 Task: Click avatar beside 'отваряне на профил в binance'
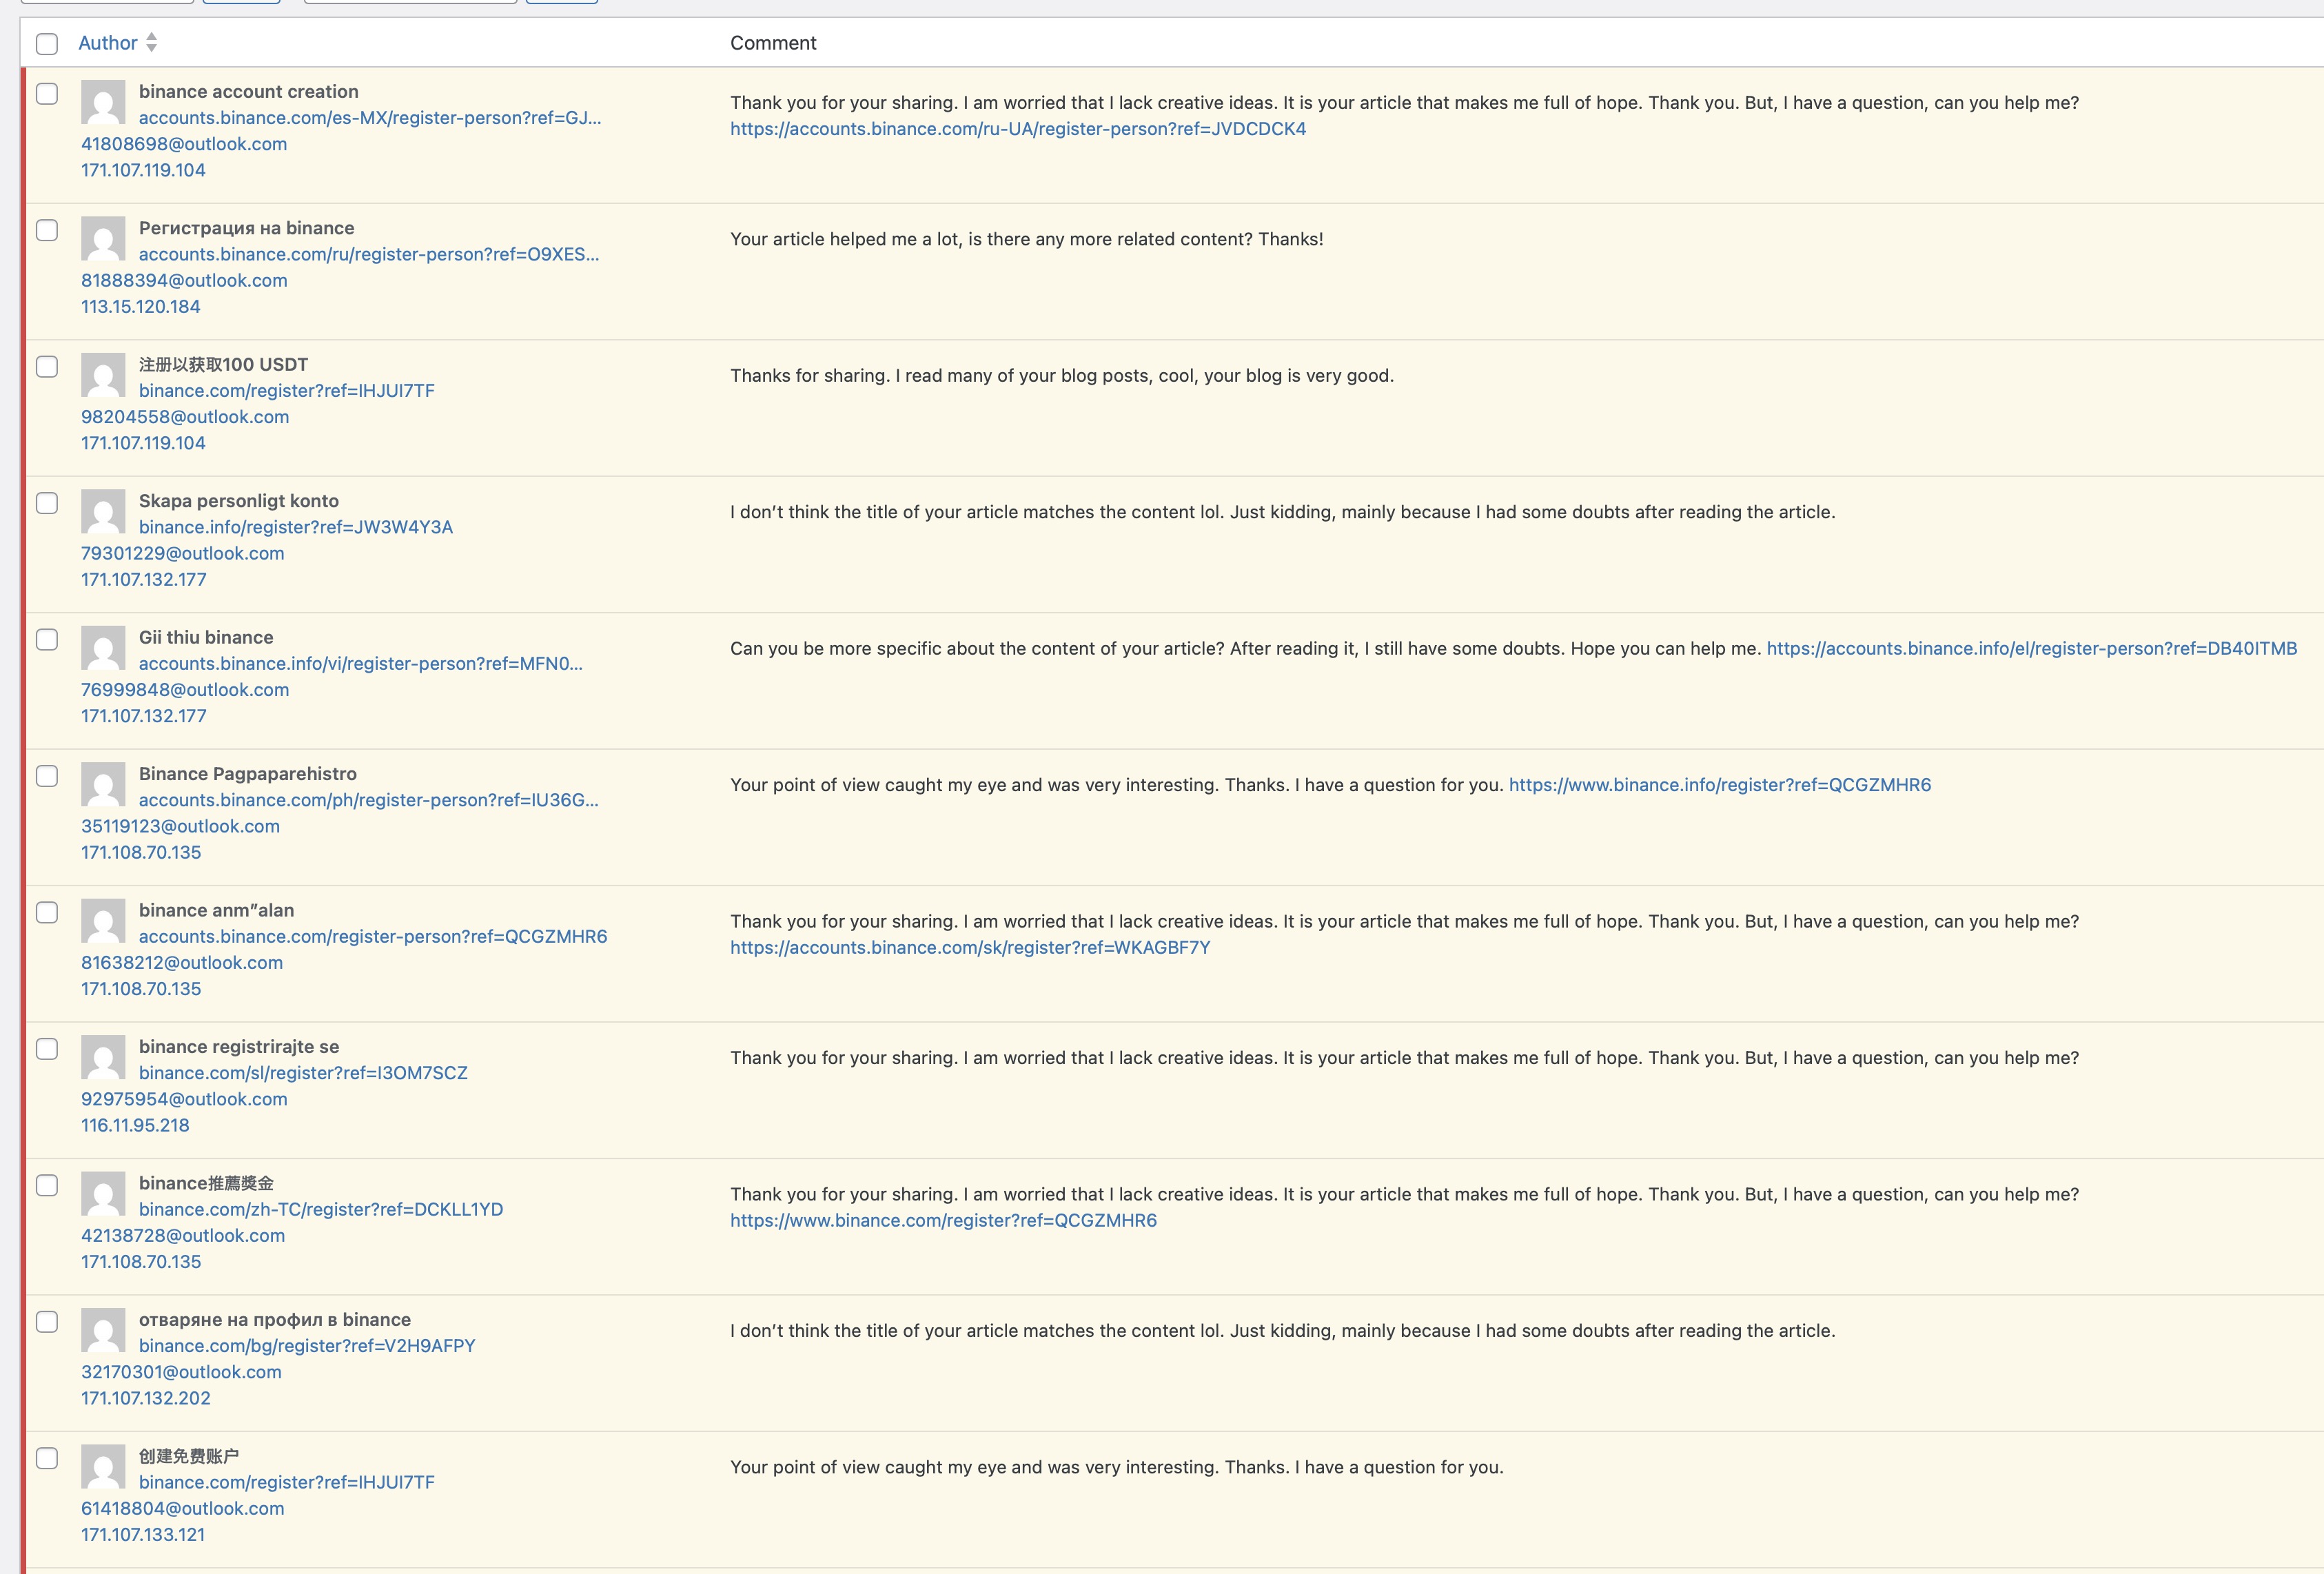pyautogui.click(x=103, y=1331)
